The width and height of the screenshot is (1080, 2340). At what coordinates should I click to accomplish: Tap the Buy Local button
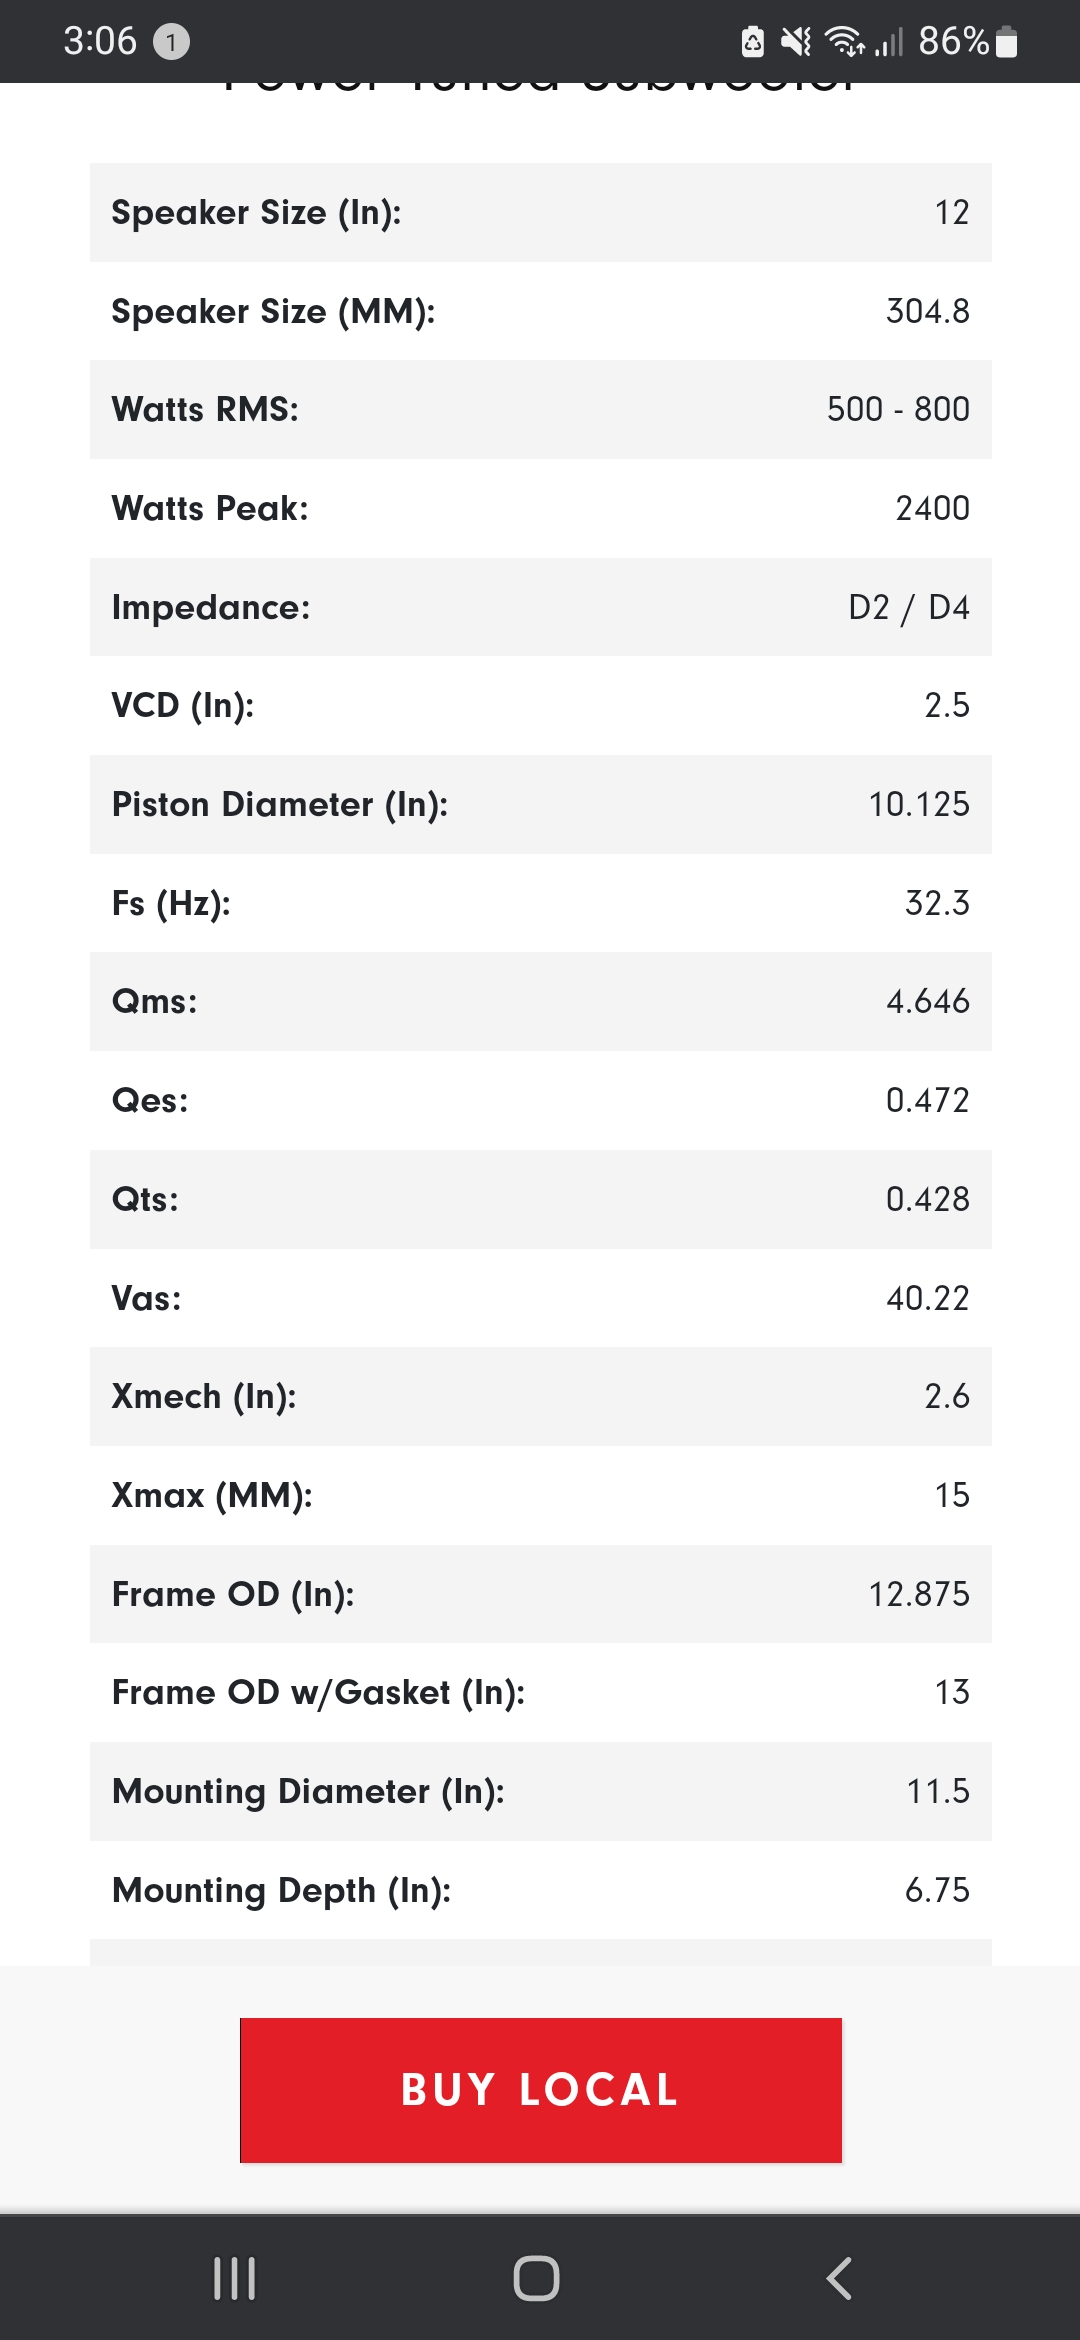[540, 2089]
